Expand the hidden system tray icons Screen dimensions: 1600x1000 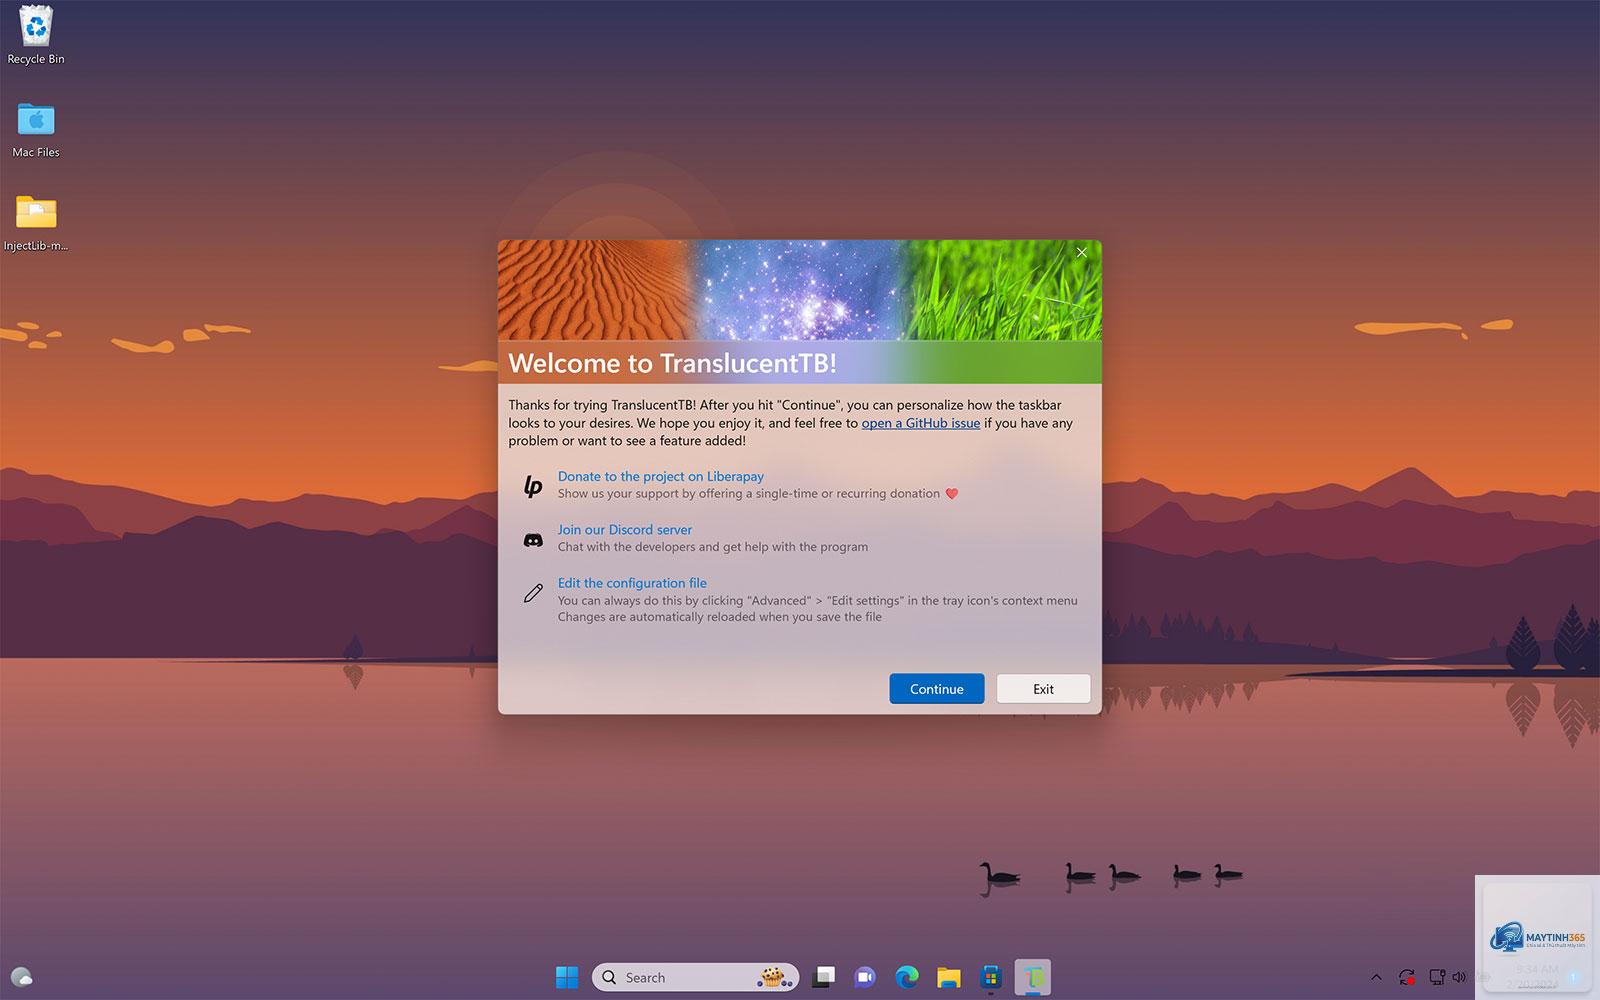(x=1376, y=977)
